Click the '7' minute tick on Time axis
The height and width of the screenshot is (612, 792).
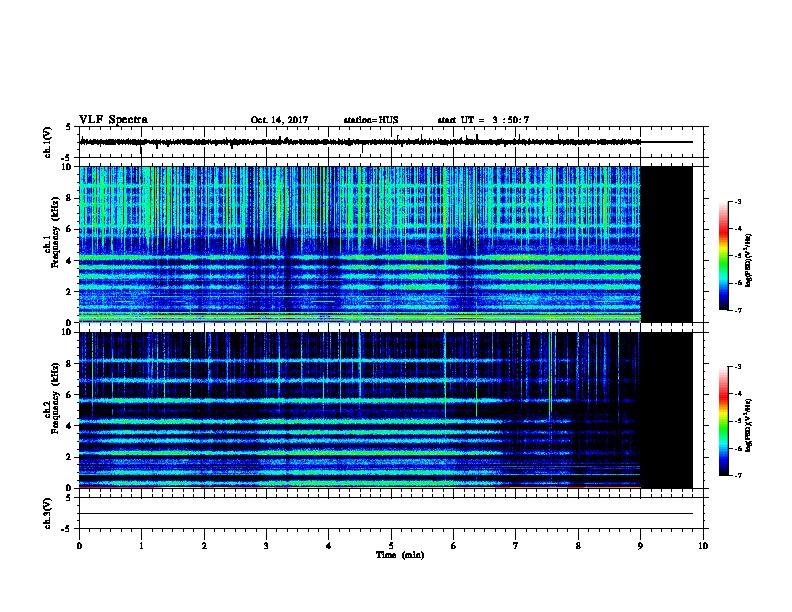[516, 545]
